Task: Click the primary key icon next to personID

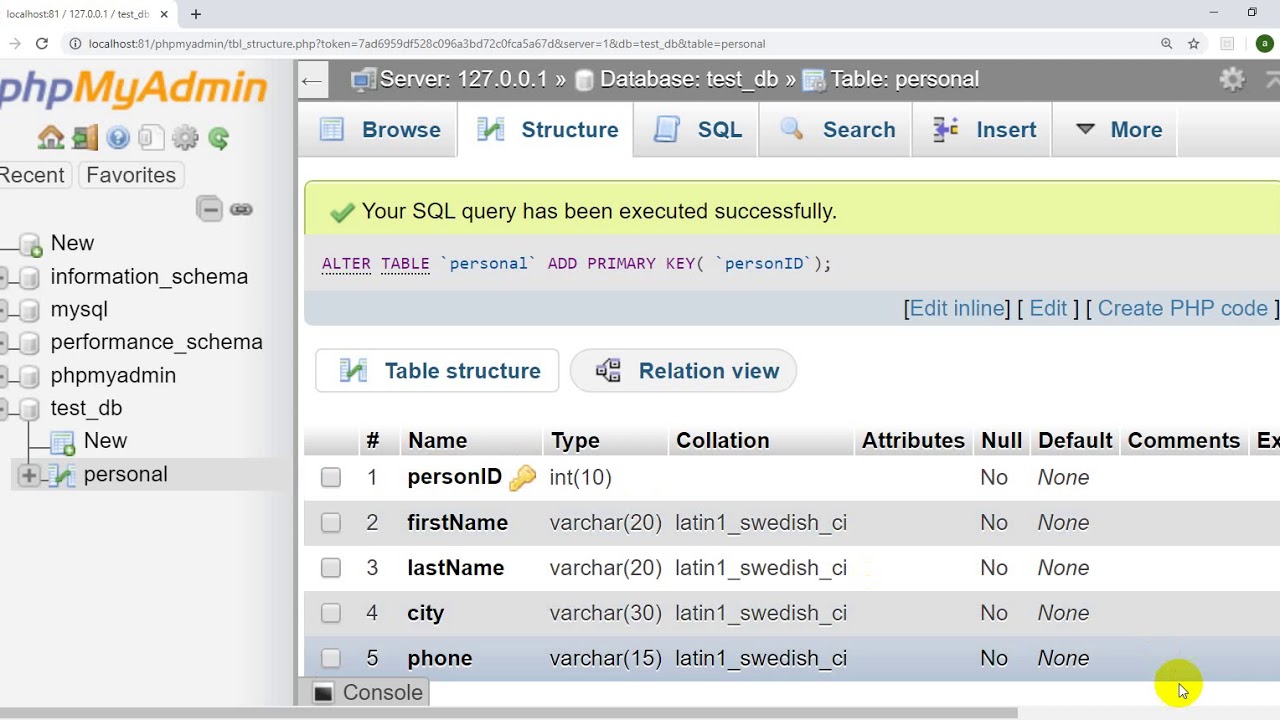Action: (x=522, y=478)
